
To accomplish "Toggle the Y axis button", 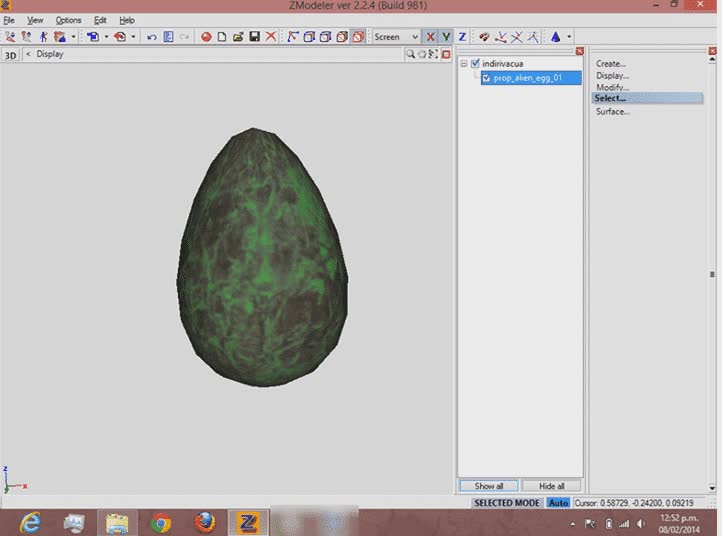I will click(446, 37).
